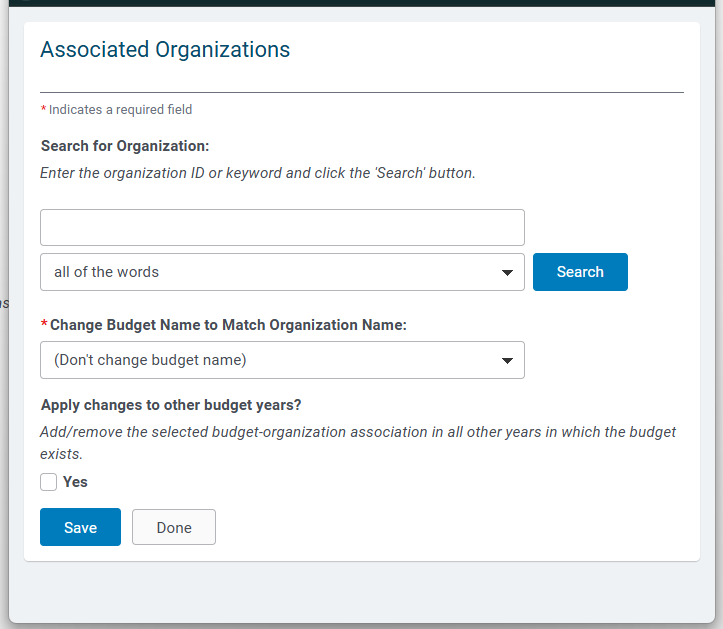Click the blue Search button

coord(580,272)
